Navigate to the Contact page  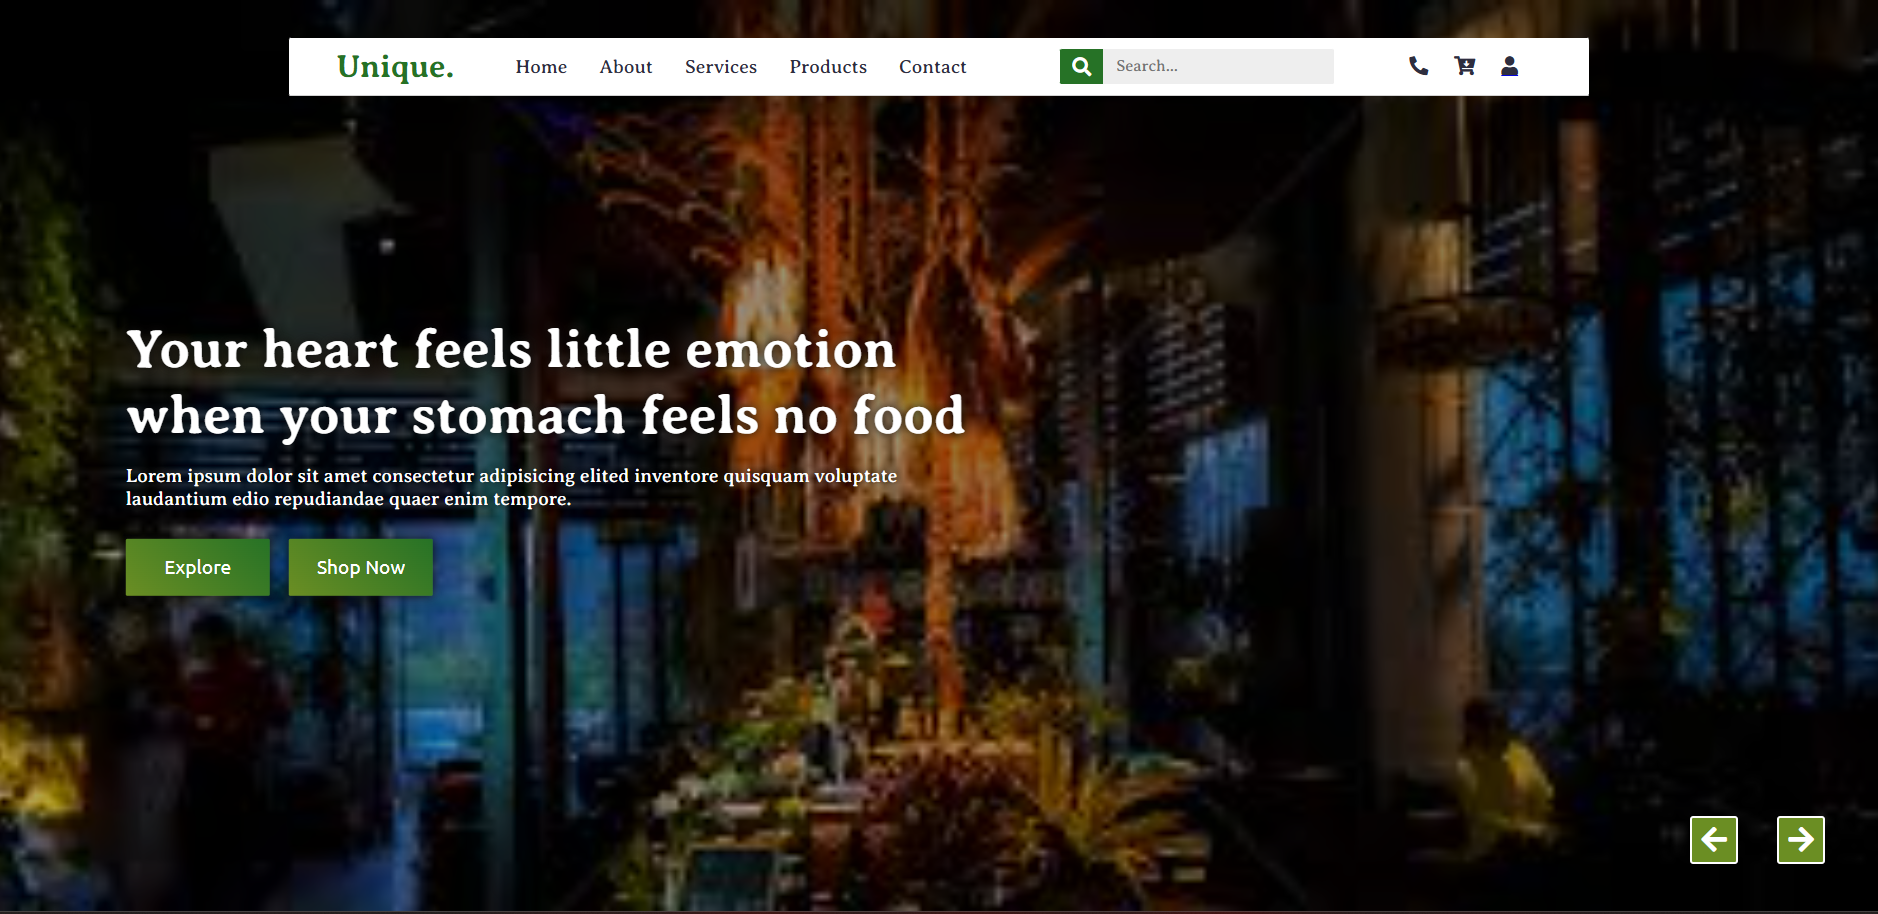coord(933,67)
